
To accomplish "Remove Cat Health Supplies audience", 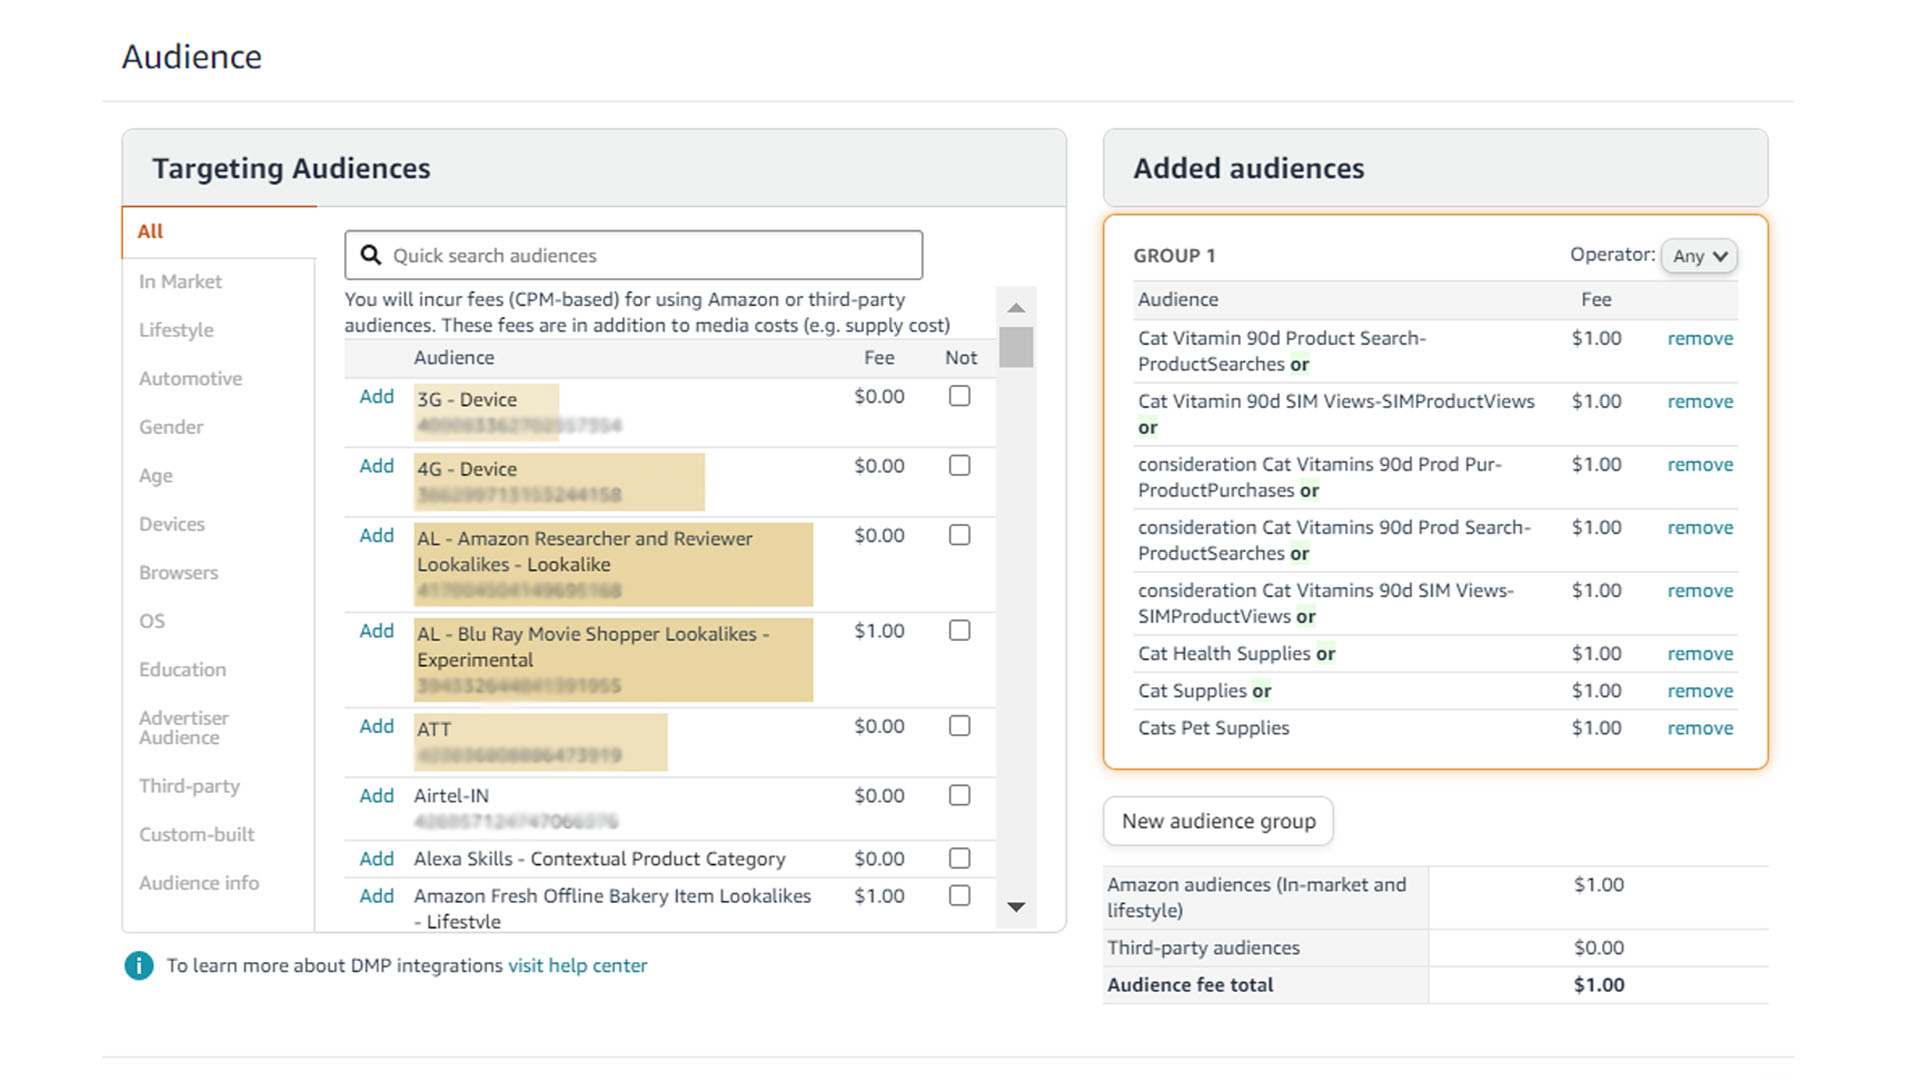I will 1699,653.
